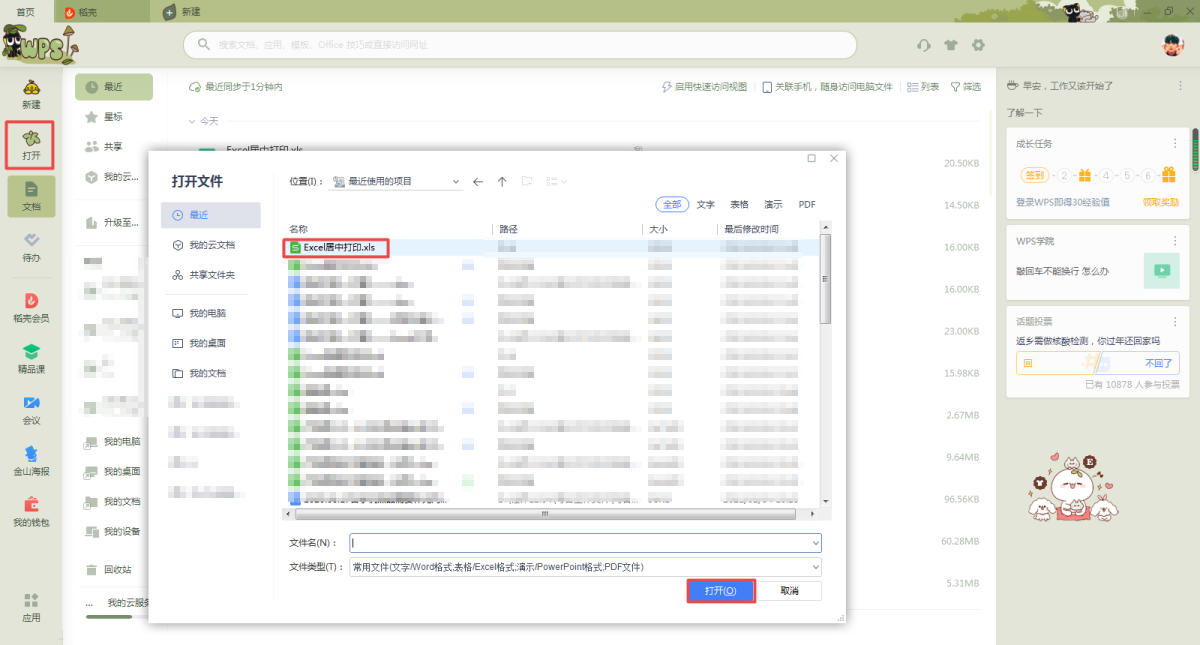Click the back arrow in open dialog
Viewport: 1200px width, 645px height.
click(x=478, y=182)
